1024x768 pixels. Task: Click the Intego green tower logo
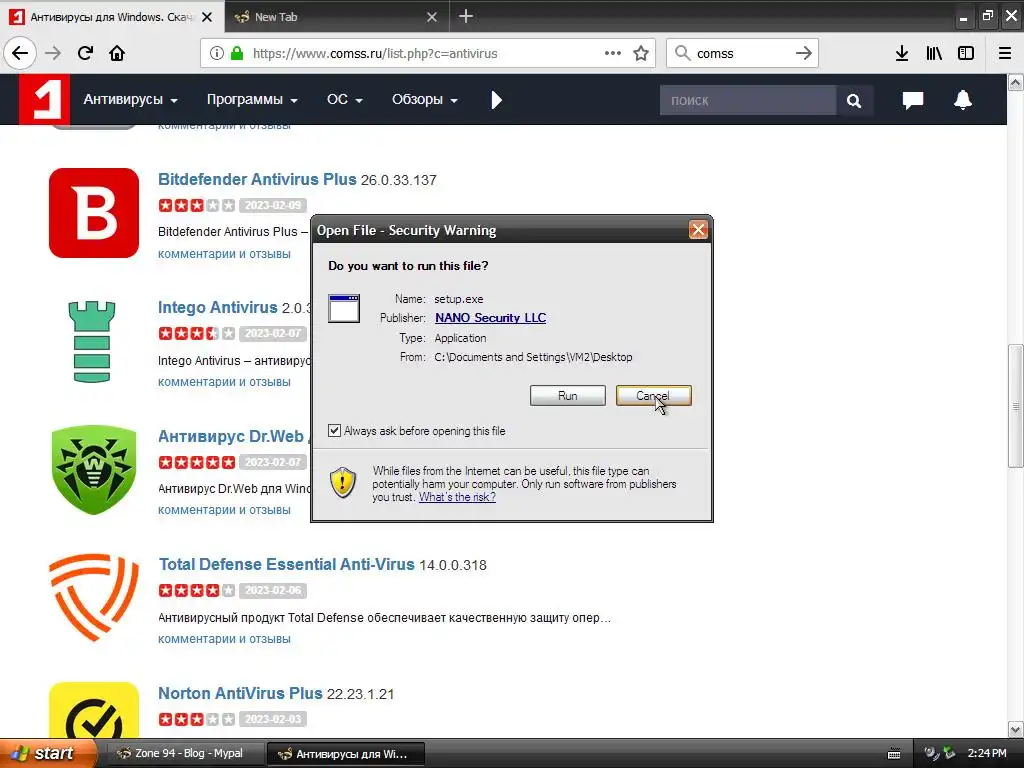coord(92,342)
